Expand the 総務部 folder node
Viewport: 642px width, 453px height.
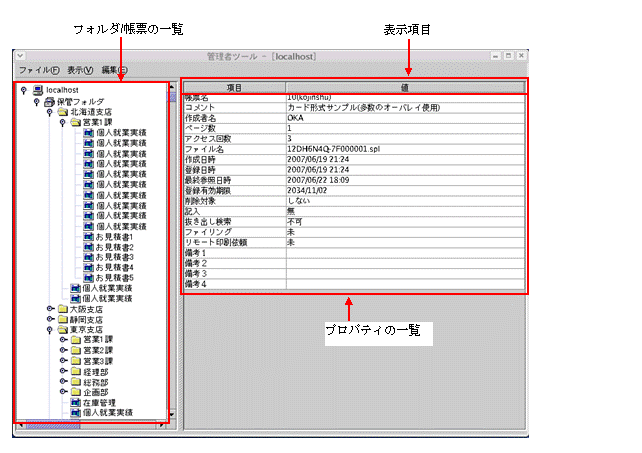click(x=63, y=381)
